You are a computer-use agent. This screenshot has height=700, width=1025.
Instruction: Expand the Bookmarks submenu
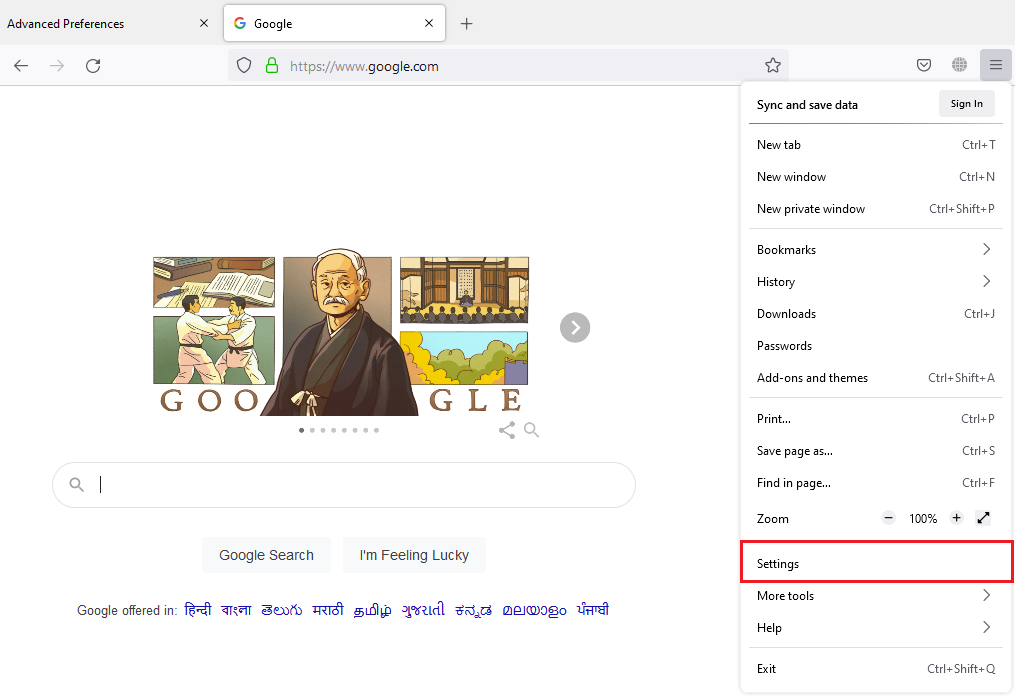(876, 250)
